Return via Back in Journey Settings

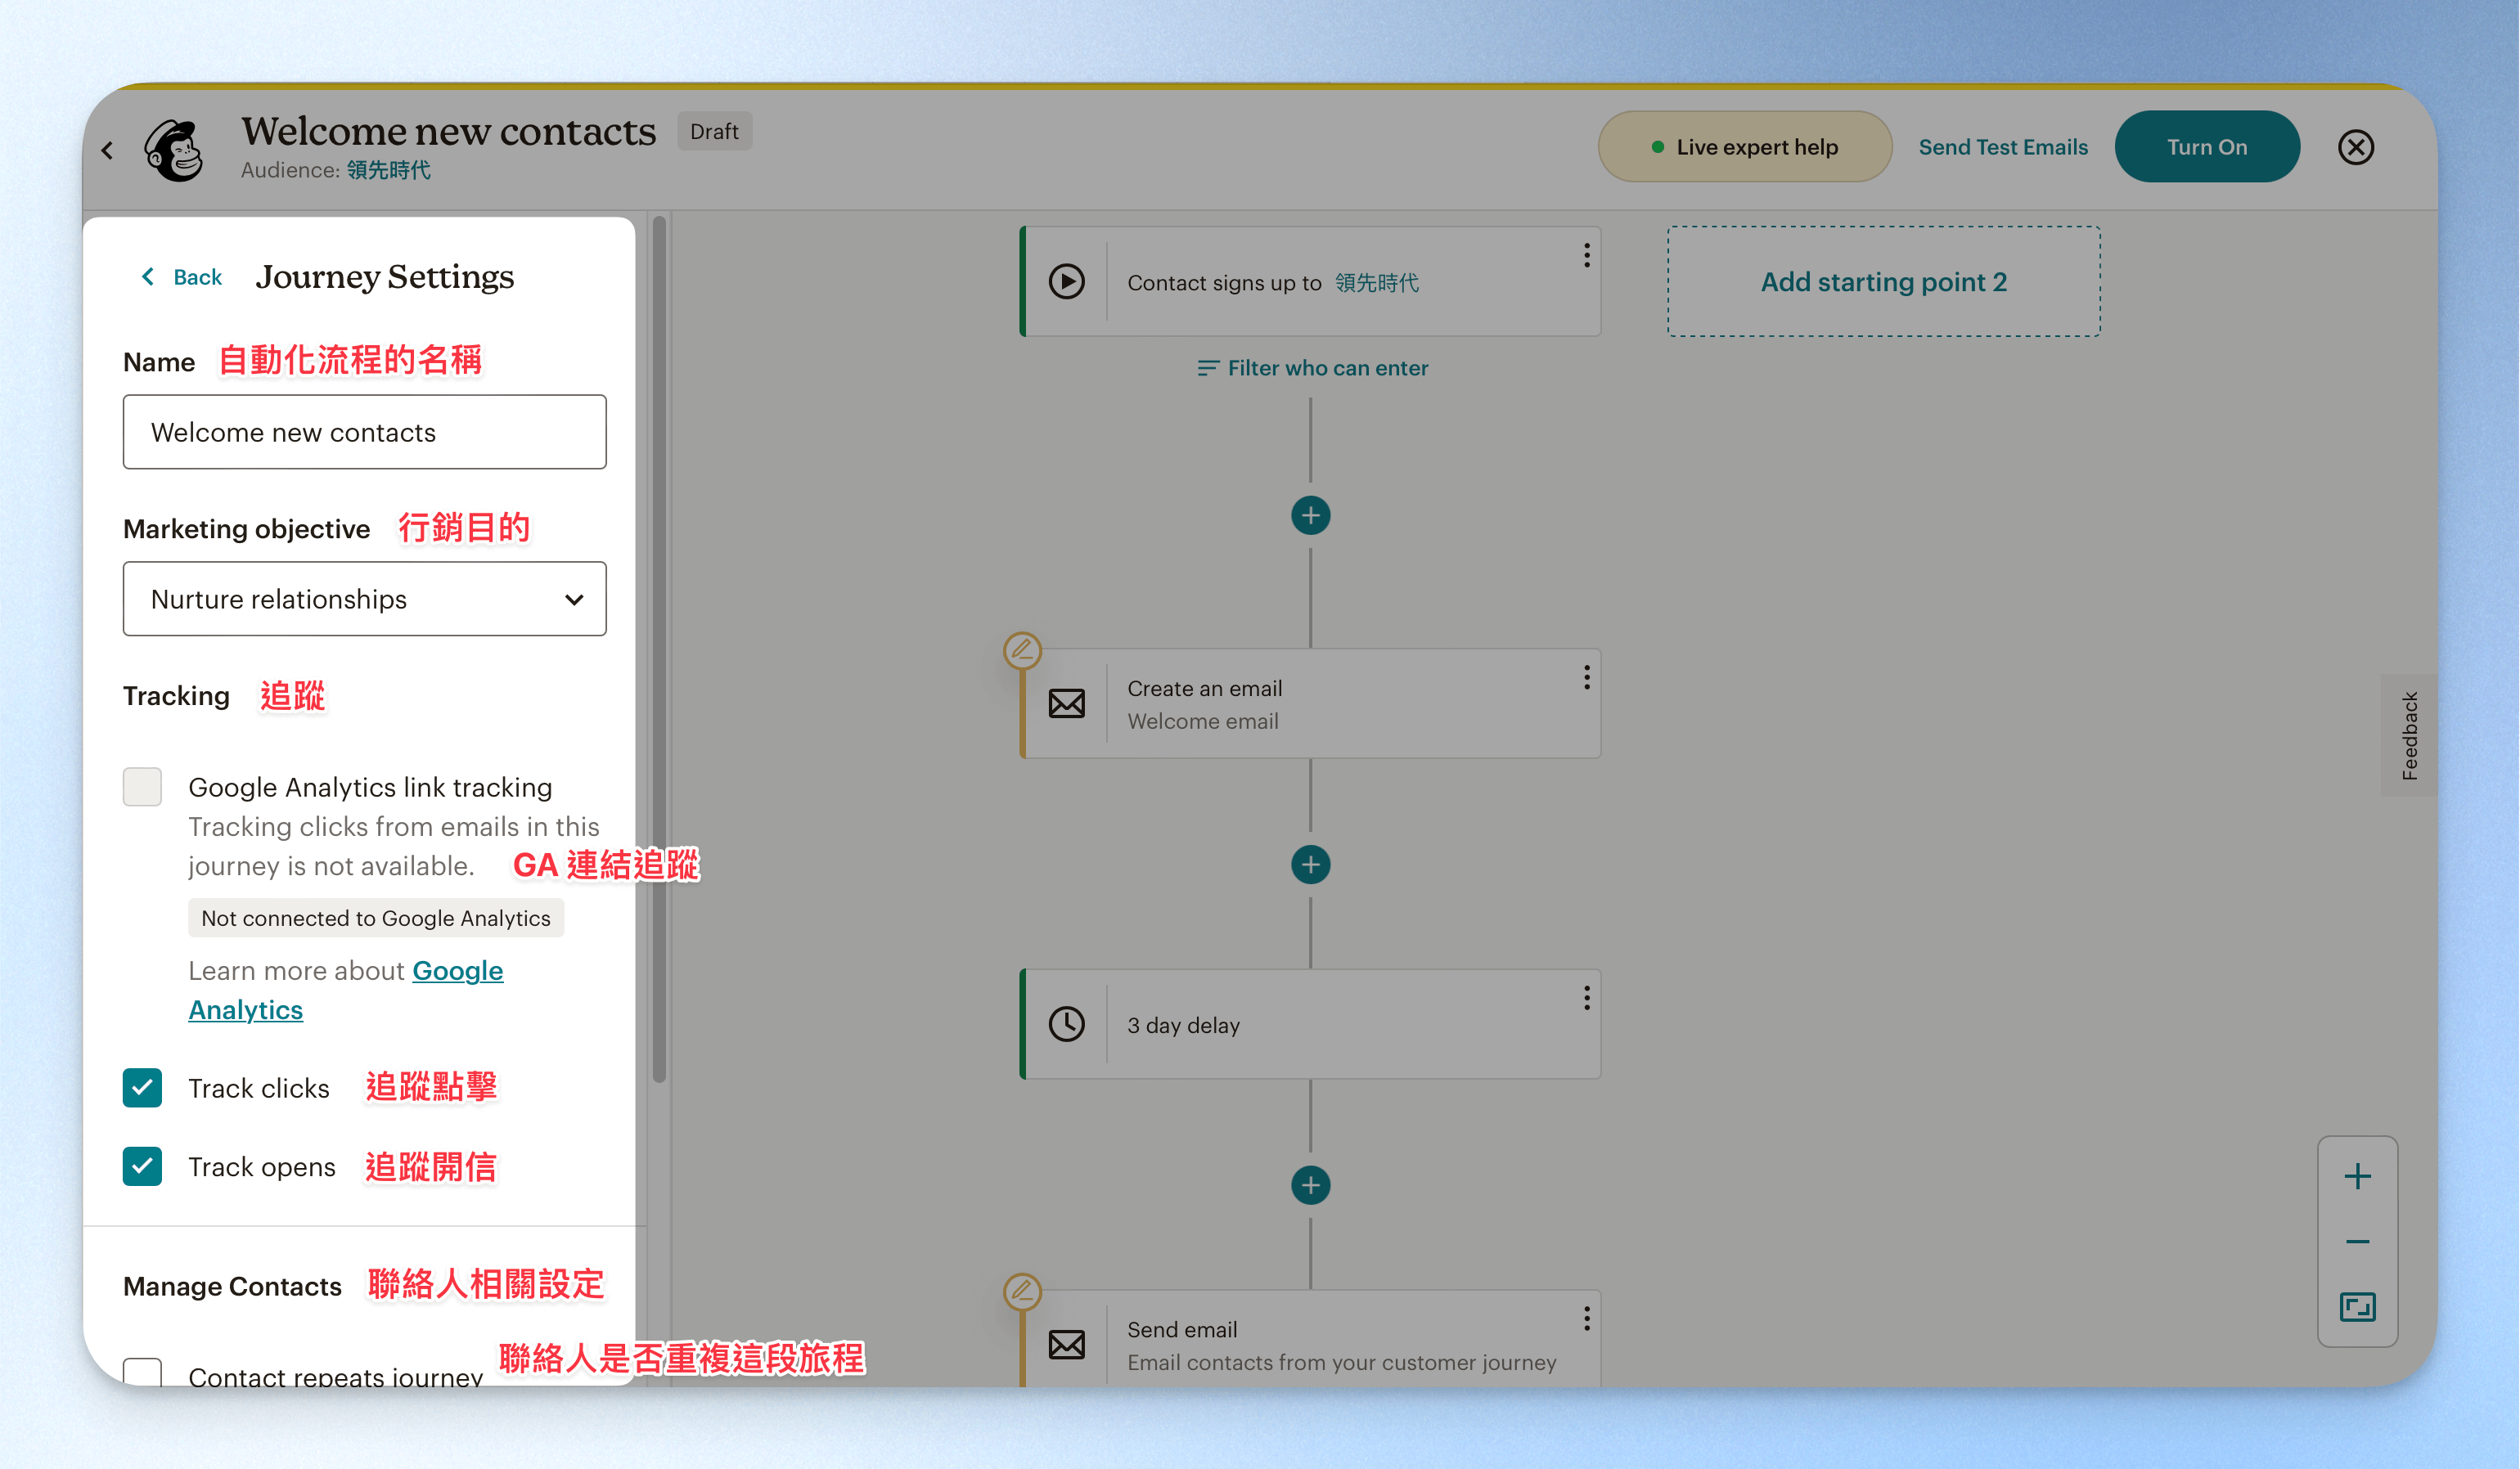pyautogui.click(x=182, y=277)
